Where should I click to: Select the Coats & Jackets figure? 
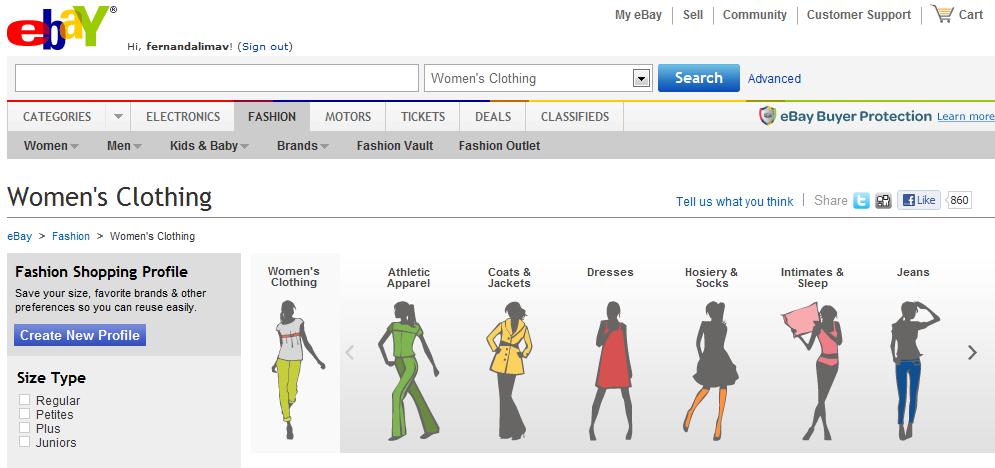point(510,370)
